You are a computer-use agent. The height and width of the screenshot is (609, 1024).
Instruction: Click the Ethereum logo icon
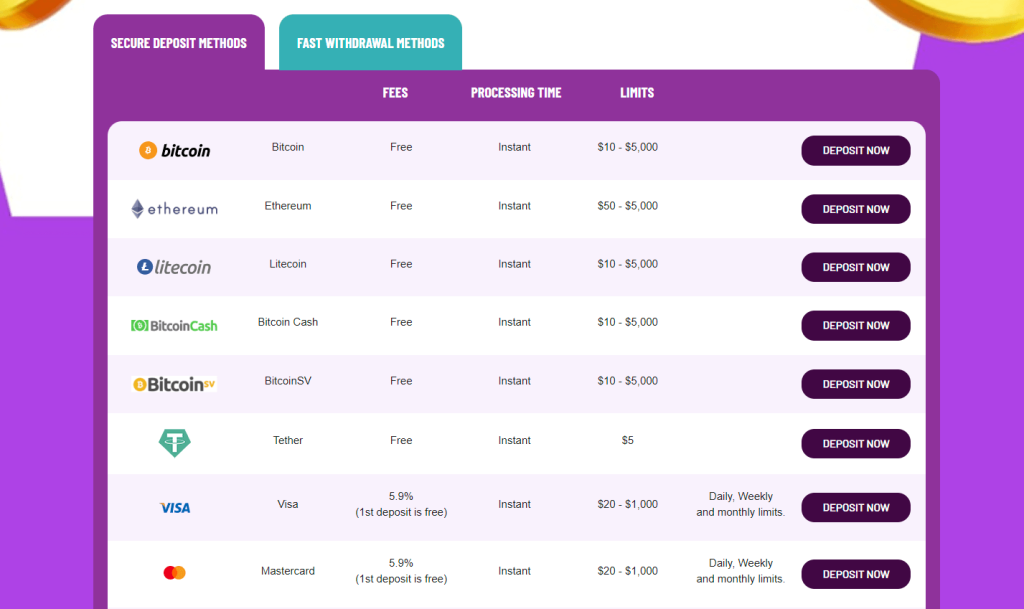pos(174,209)
